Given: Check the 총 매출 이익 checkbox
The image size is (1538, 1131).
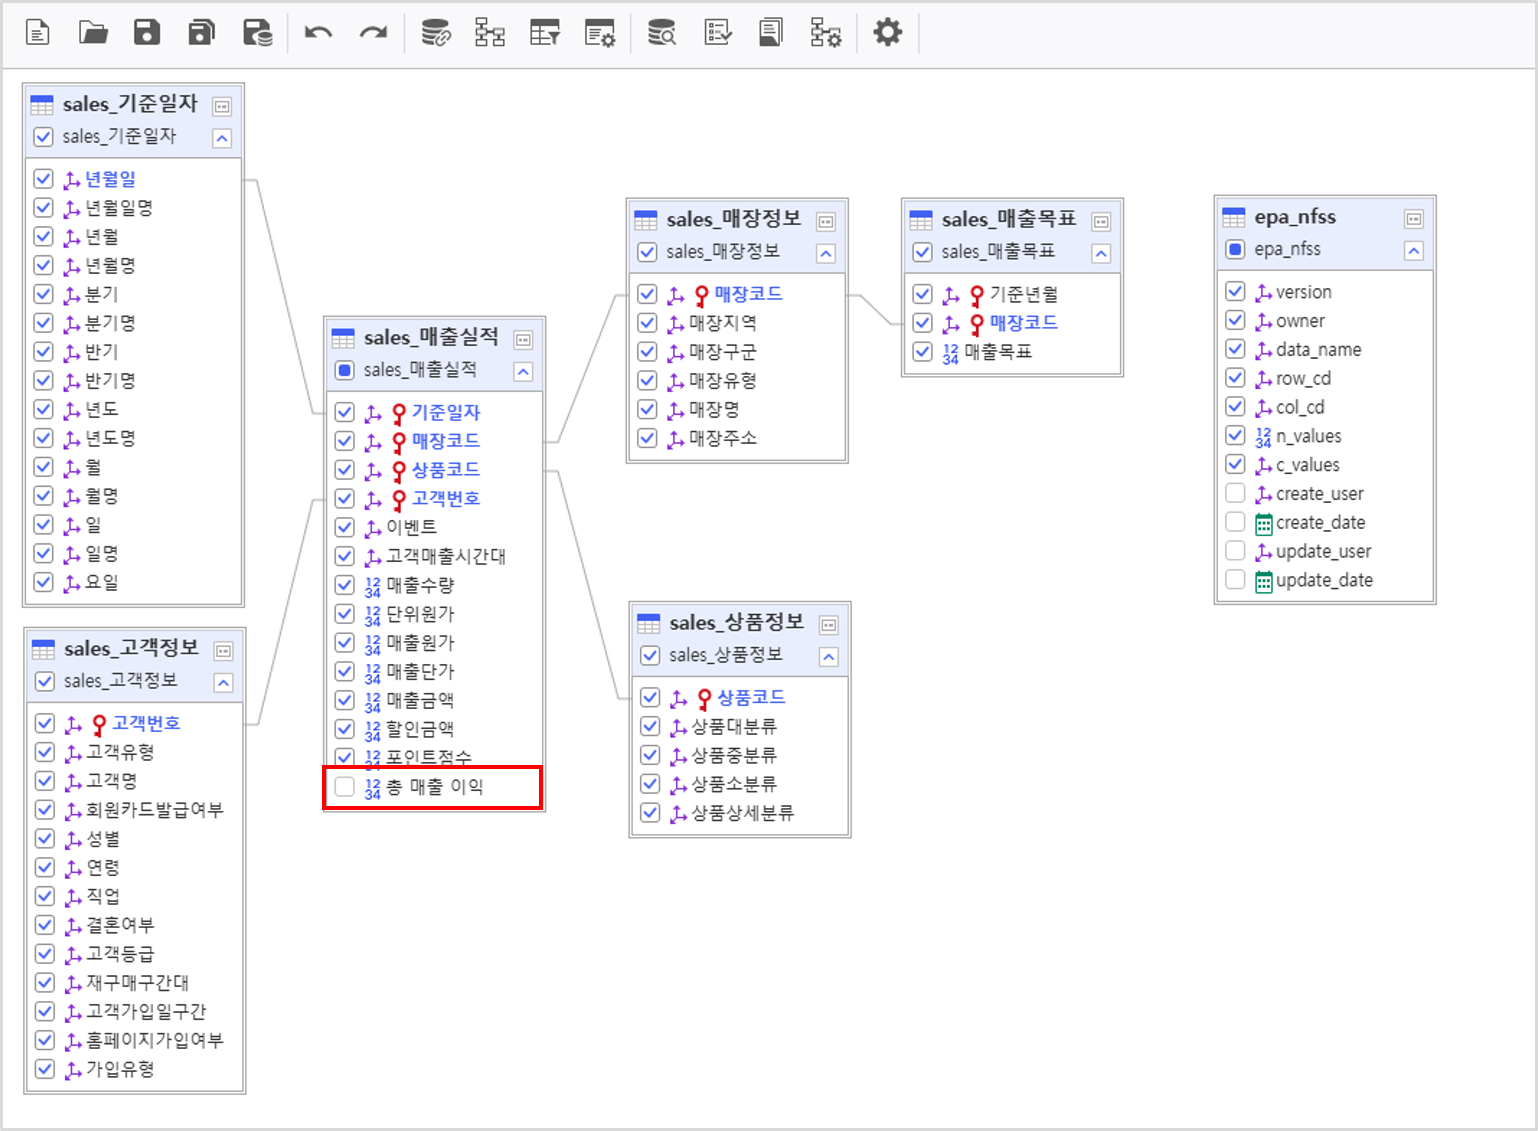Looking at the screenshot, I should [x=345, y=786].
